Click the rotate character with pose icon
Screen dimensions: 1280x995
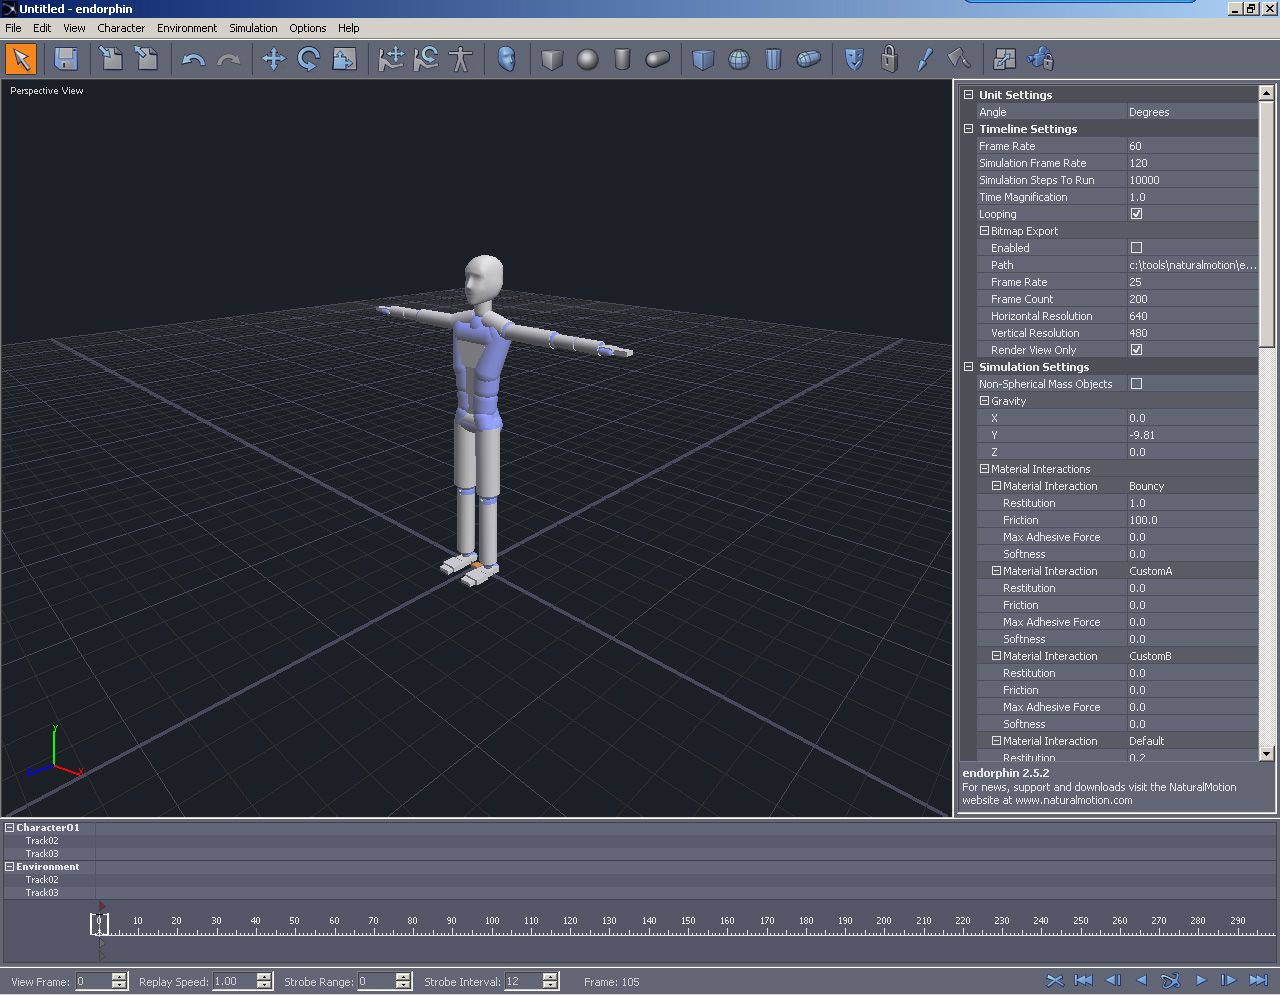[426, 59]
